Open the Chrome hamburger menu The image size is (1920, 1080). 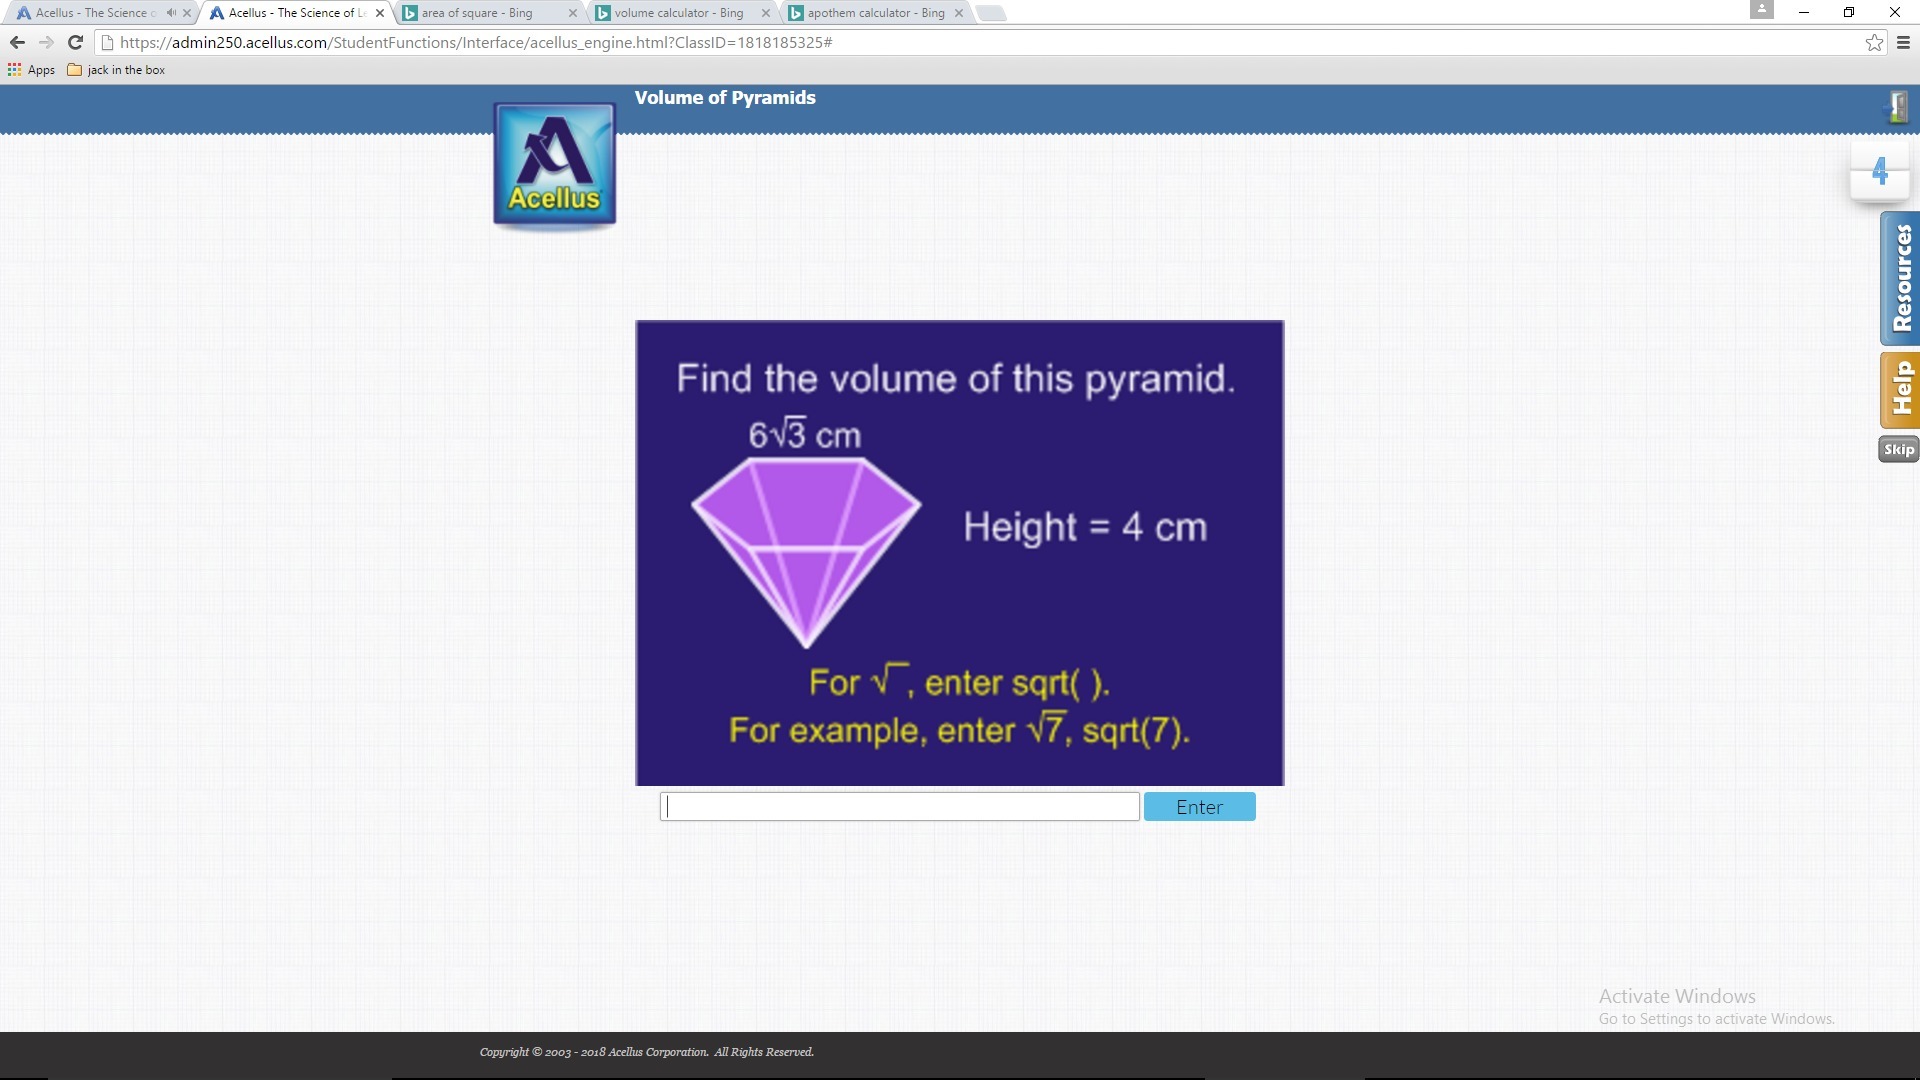coord(1903,42)
